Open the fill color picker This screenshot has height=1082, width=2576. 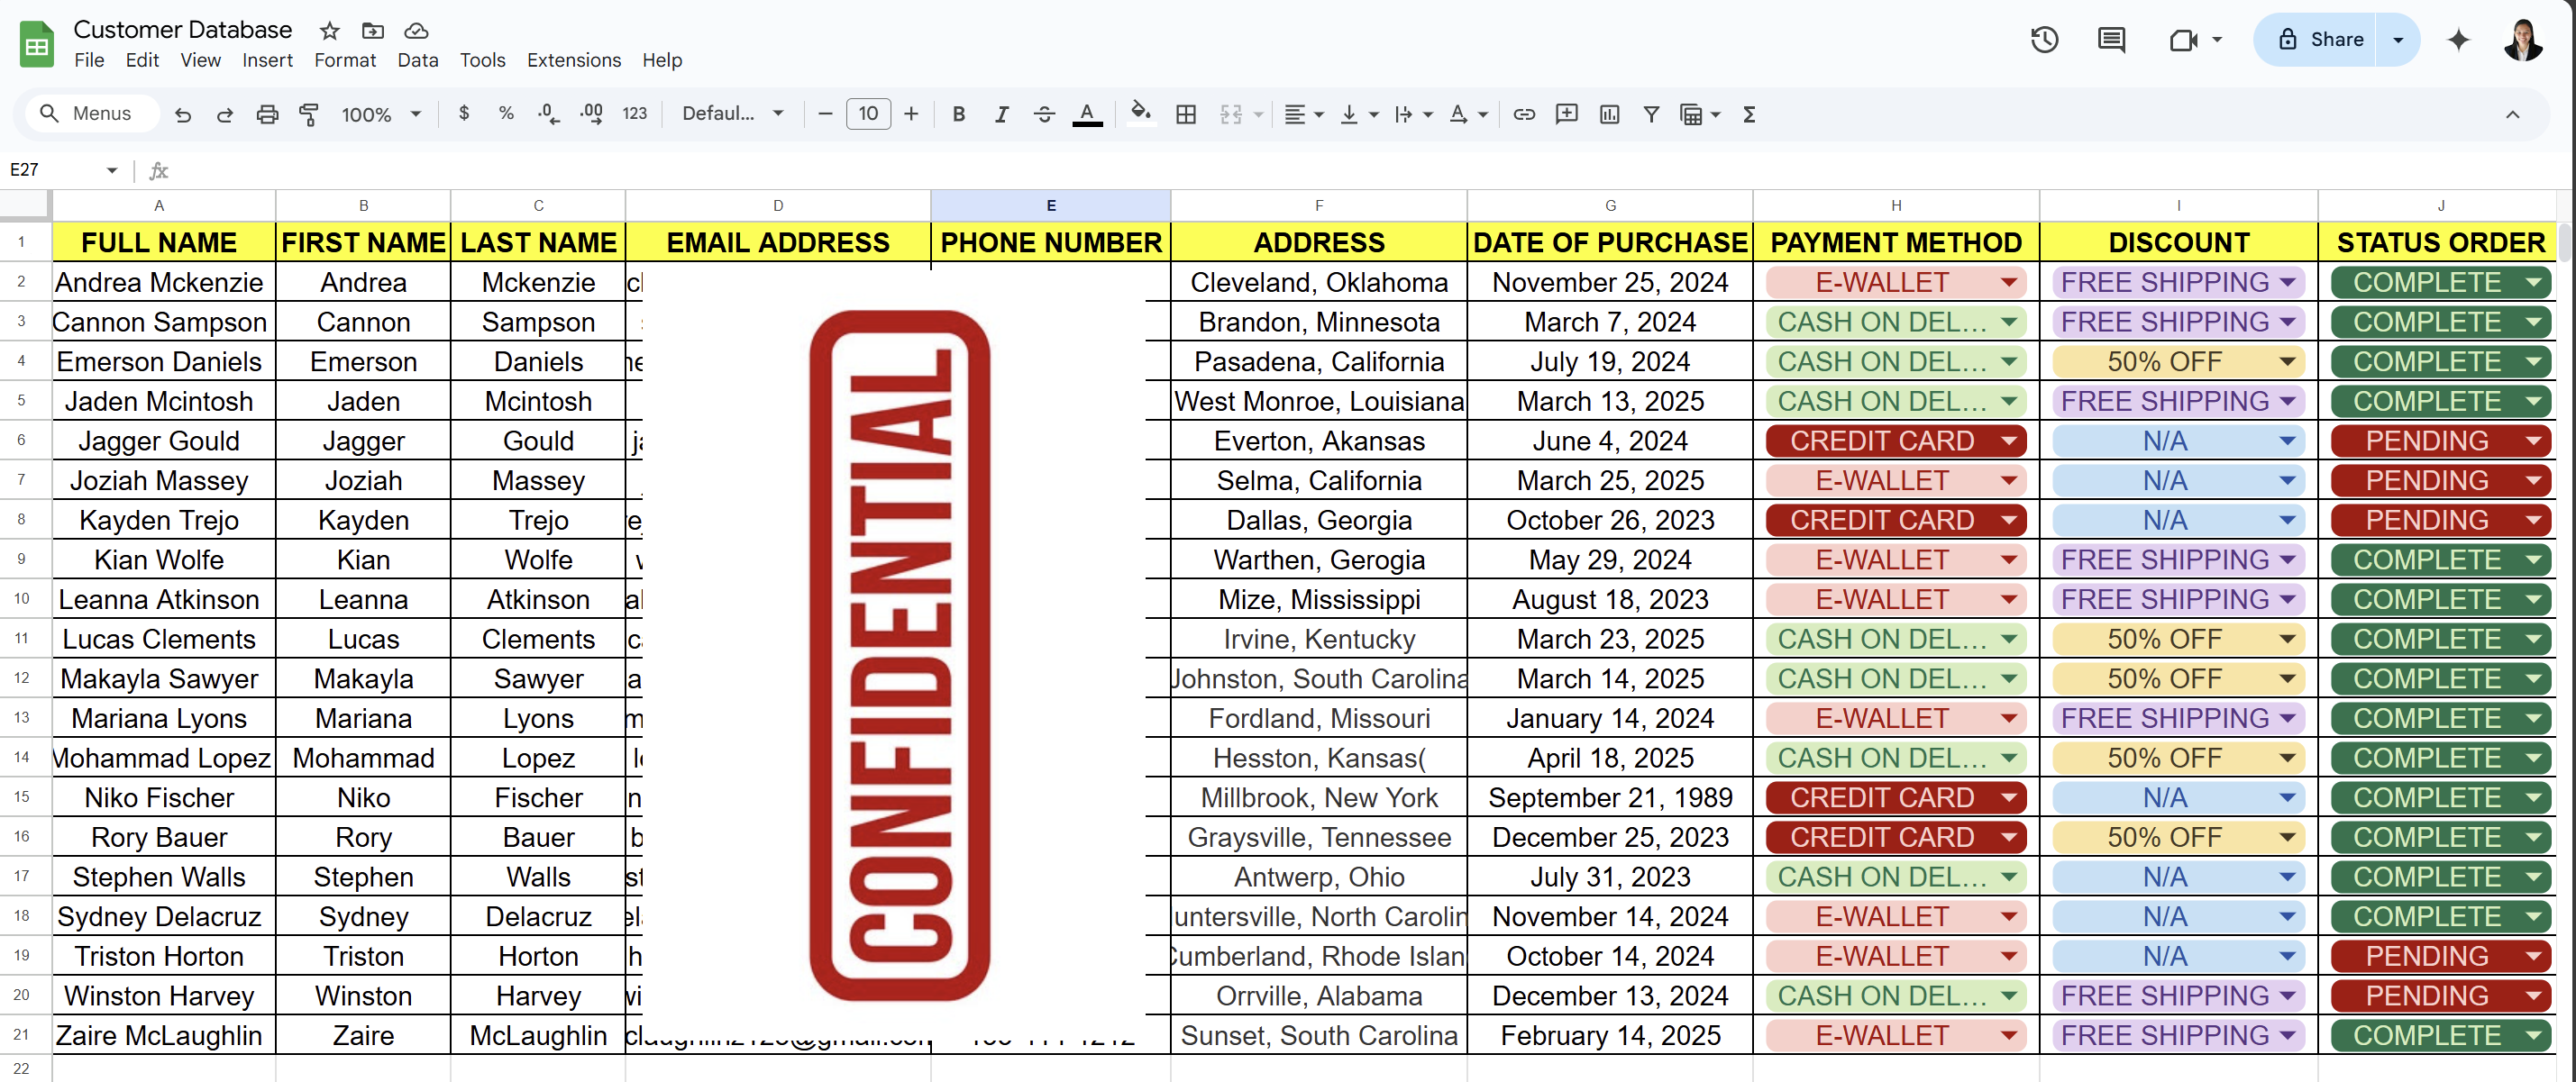(1139, 114)
